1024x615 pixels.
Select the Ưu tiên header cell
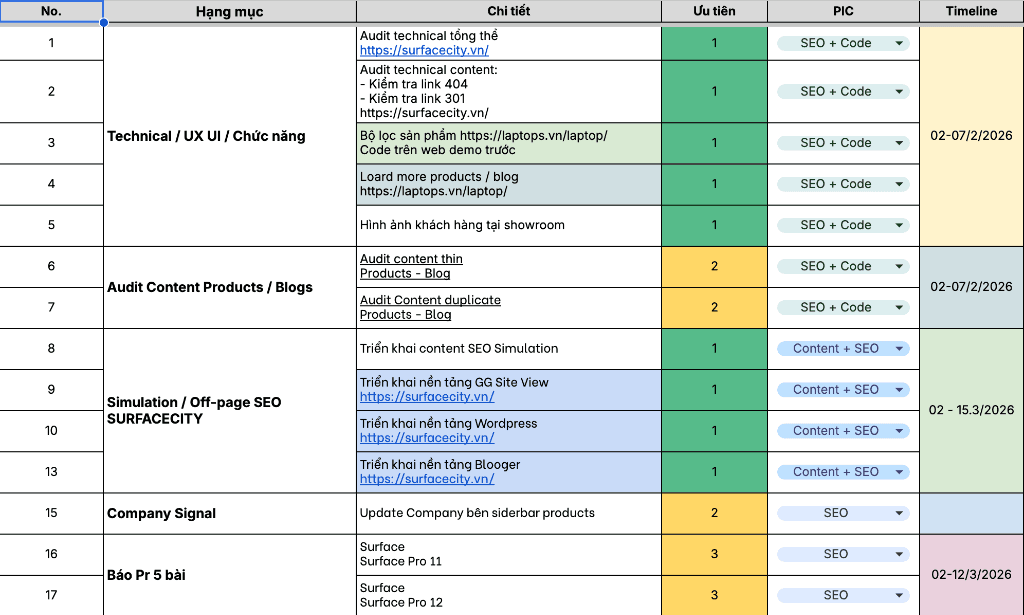(714, 11)
